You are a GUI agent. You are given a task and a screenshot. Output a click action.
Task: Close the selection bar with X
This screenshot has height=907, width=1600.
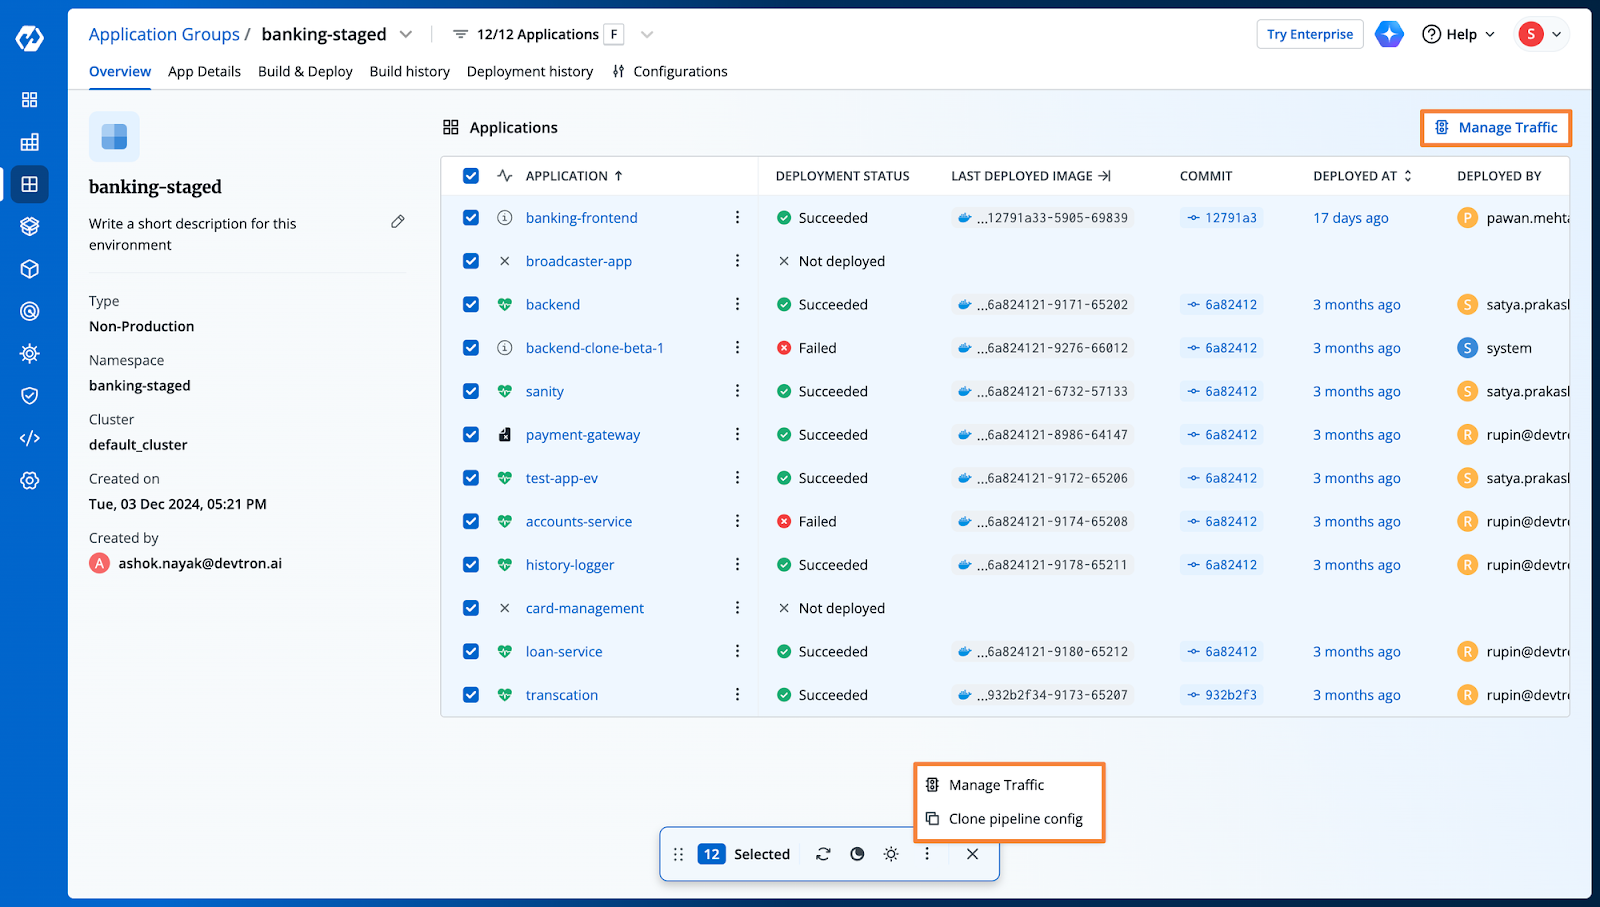pyautogui.click(x=972, y=854)
